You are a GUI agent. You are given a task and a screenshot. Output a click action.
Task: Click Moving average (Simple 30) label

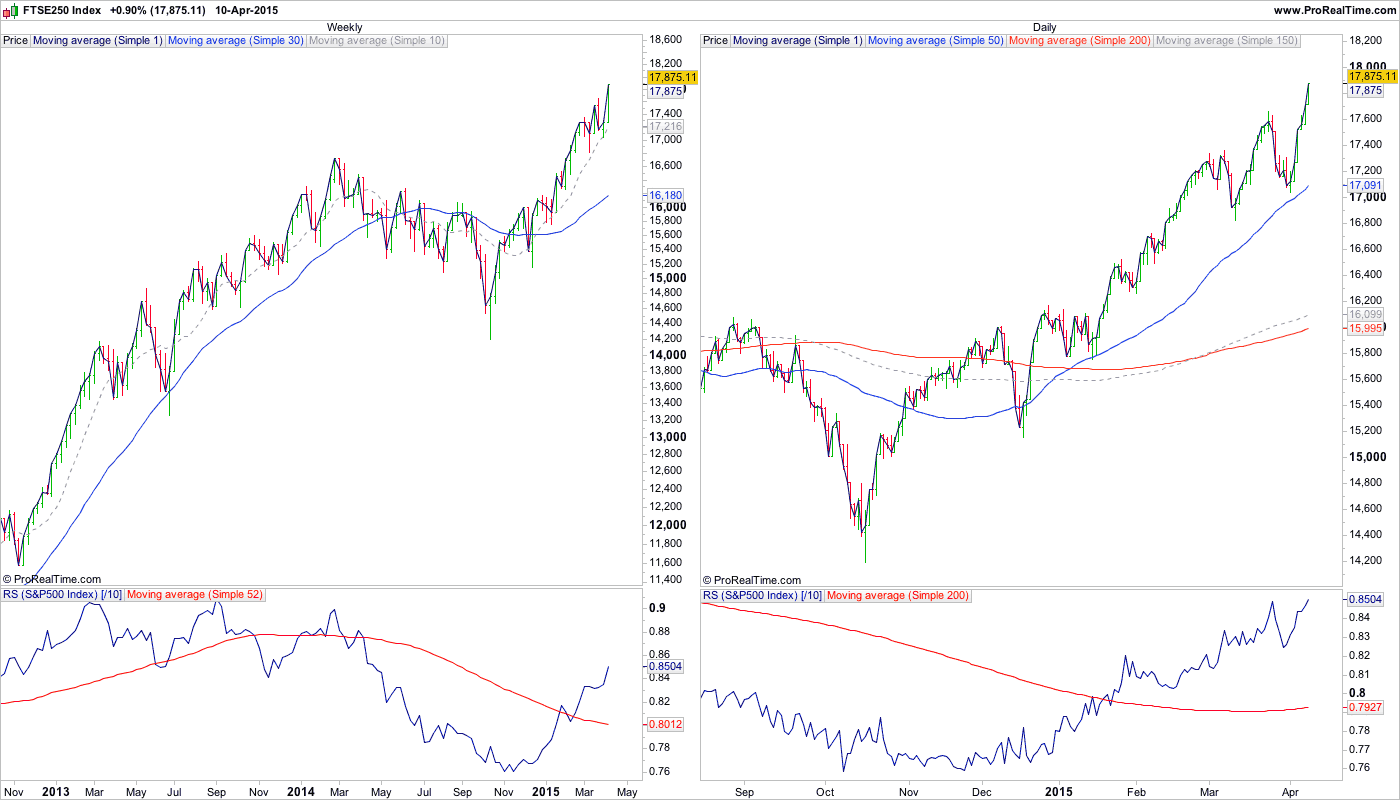[236, 41]
